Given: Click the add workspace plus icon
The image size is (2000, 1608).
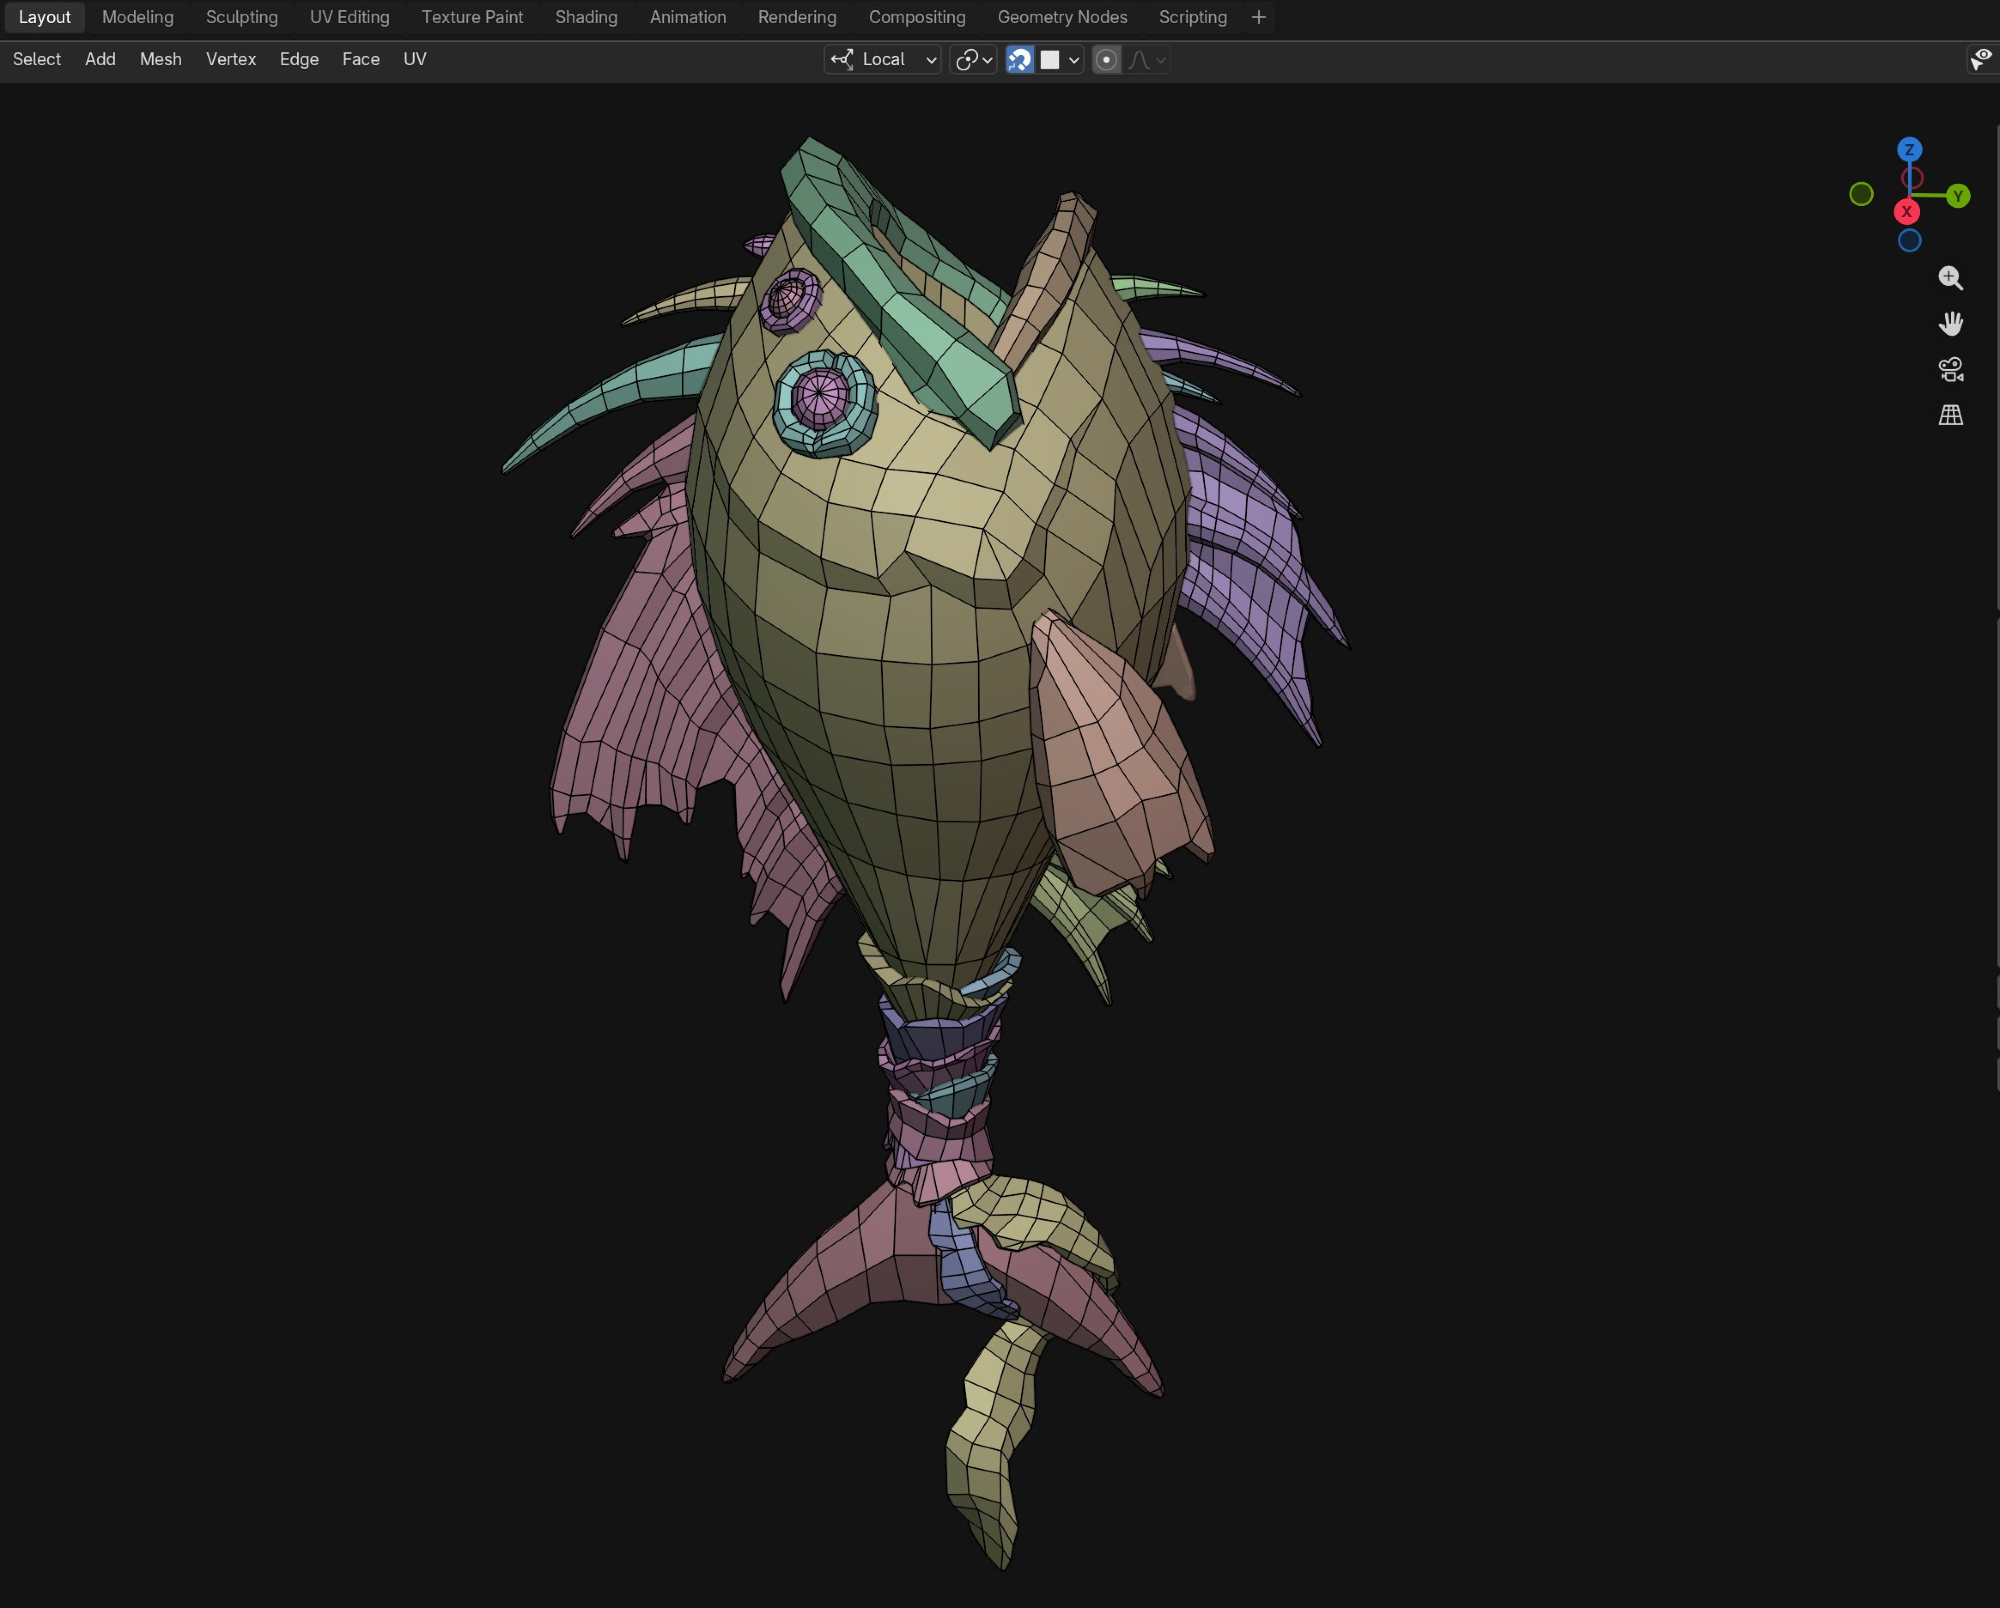Looking at the screenshot, I should [x=1258, y=17].
